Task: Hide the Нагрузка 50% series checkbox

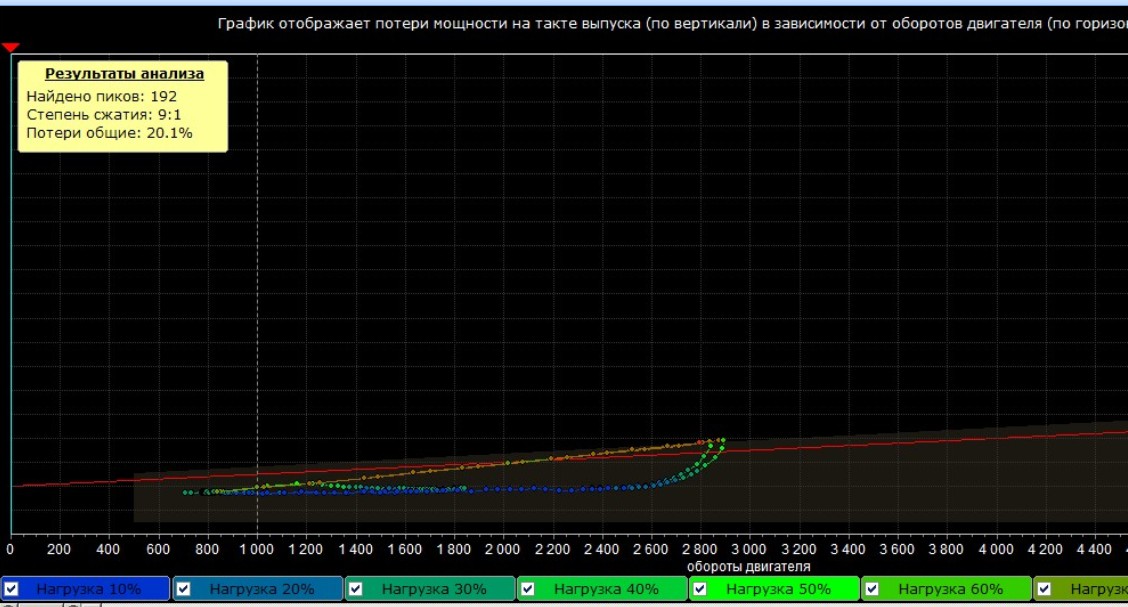Action: (x=700, y=589)
